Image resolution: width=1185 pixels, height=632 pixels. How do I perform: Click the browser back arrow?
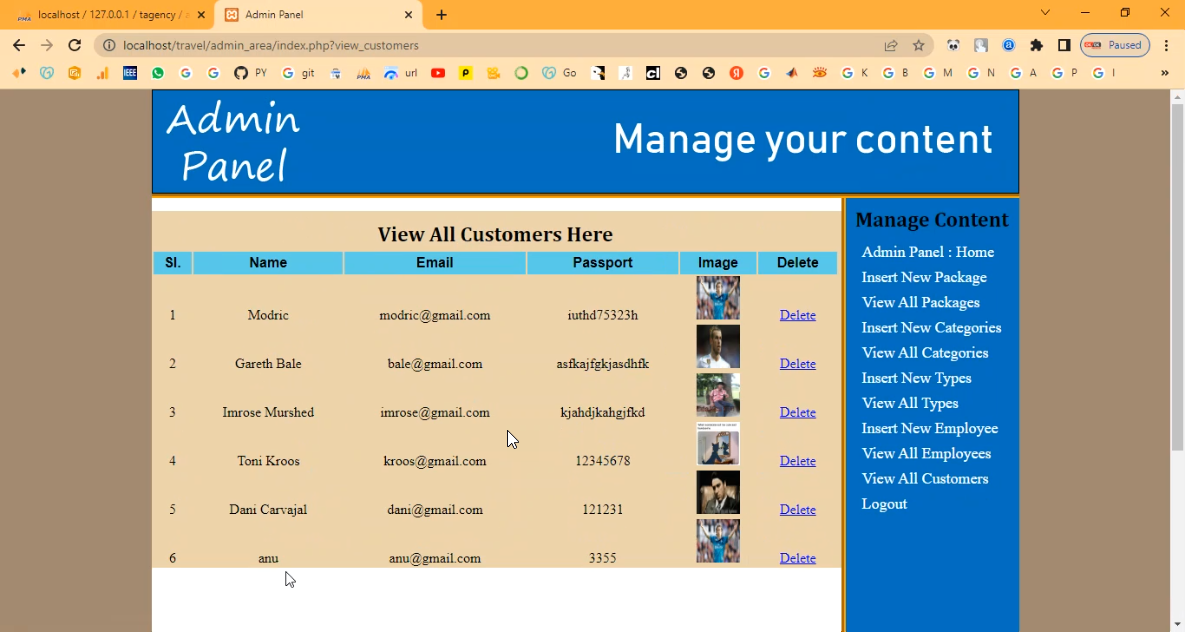[x=19, y=45]
